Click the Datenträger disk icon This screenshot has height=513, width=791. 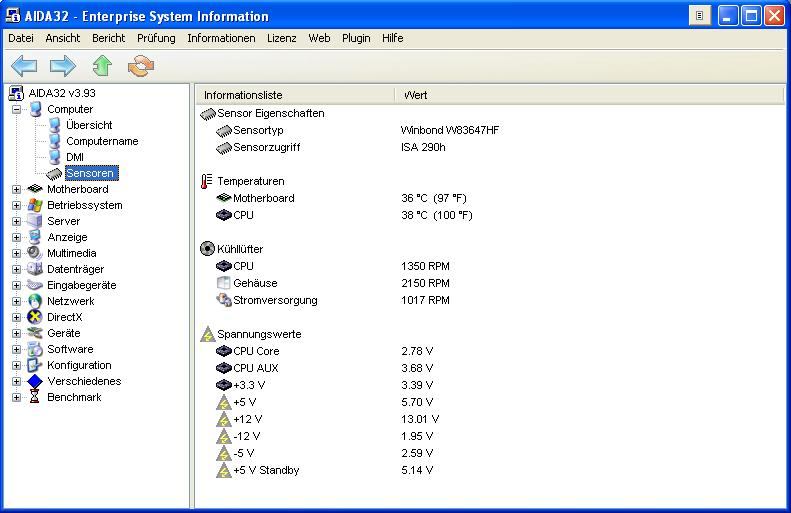click(x=35, y=269)
